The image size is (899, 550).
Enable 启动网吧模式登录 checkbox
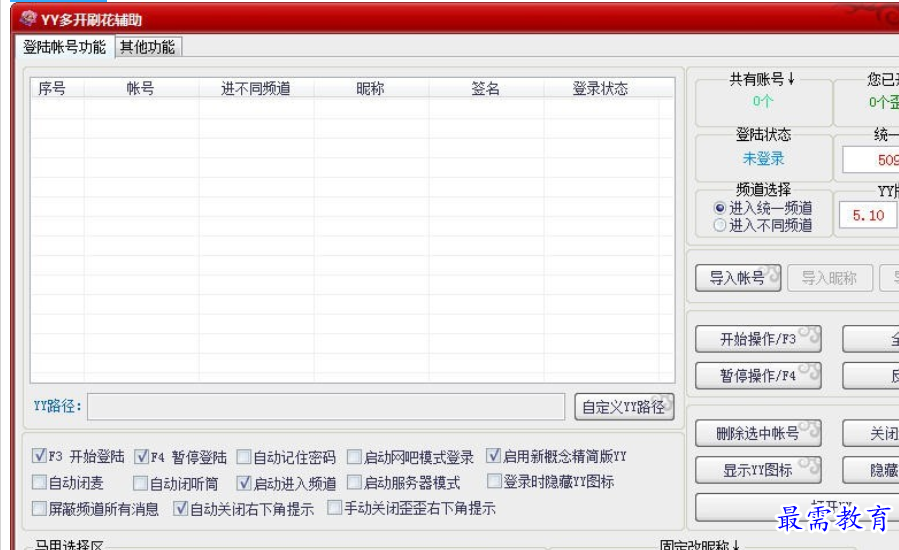[354, 457]
